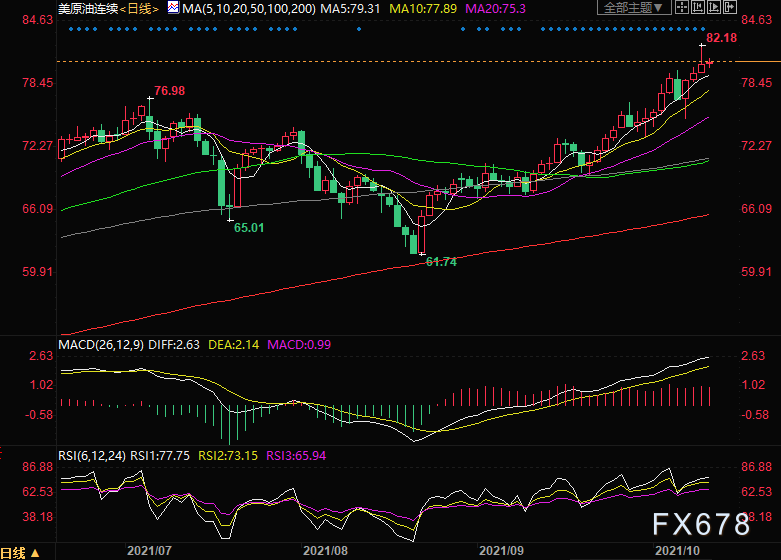Select the RSI3:65.94 value
781x560 pixels.
[x=296, y=456]
